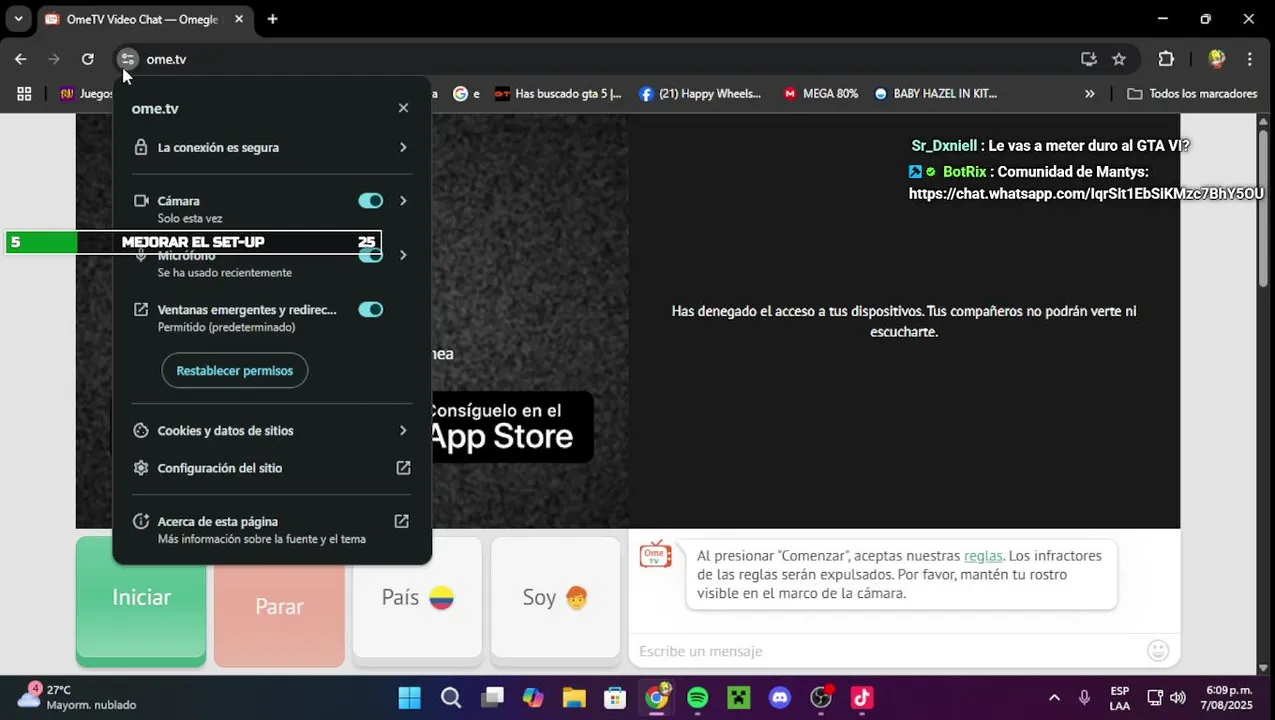Select the OmeTV Video Chat tab
Image resolution: width=1275 pixels, height=720 pixels.
(140, 19)
